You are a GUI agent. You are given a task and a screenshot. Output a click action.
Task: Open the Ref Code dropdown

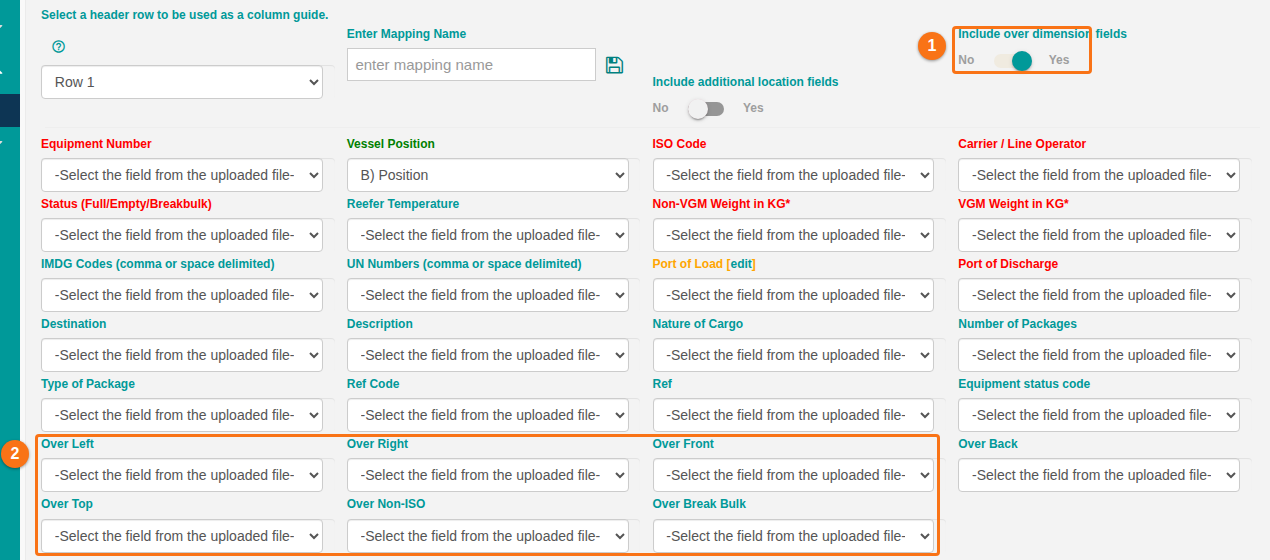[x=488, y=415]
